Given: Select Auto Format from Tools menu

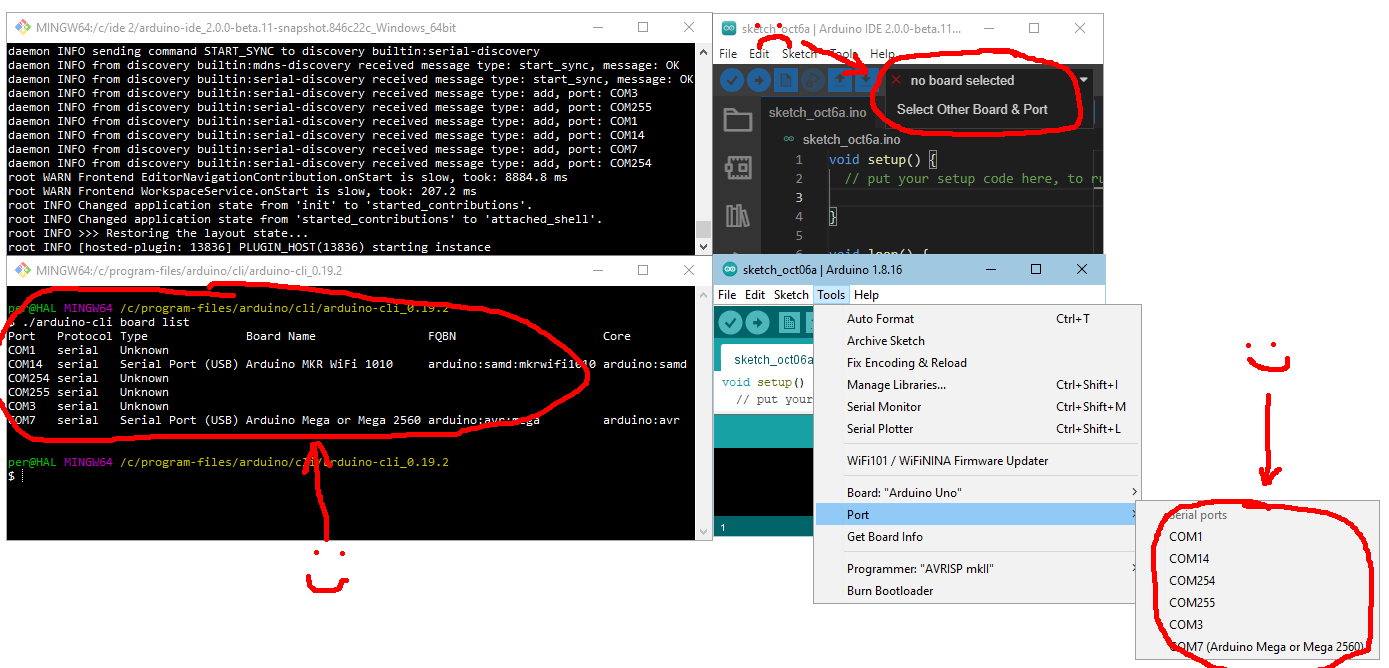Looking at the screenshot, I should point(978,318).
